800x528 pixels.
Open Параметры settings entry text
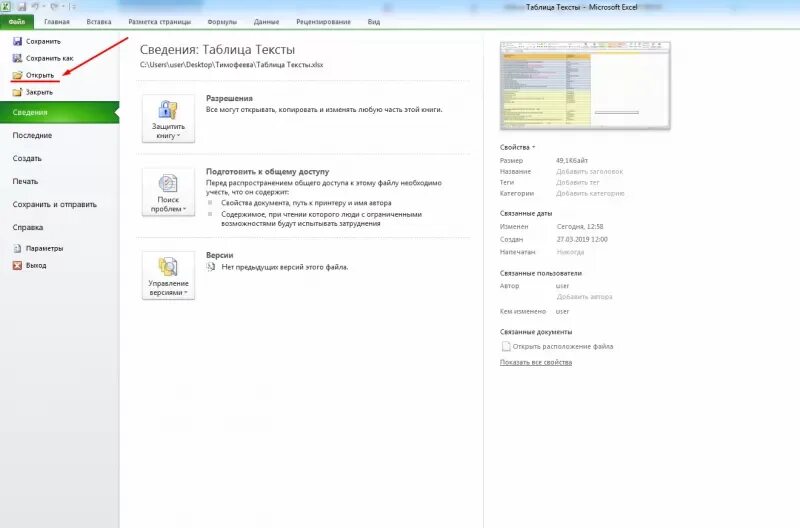click(44, 248)
